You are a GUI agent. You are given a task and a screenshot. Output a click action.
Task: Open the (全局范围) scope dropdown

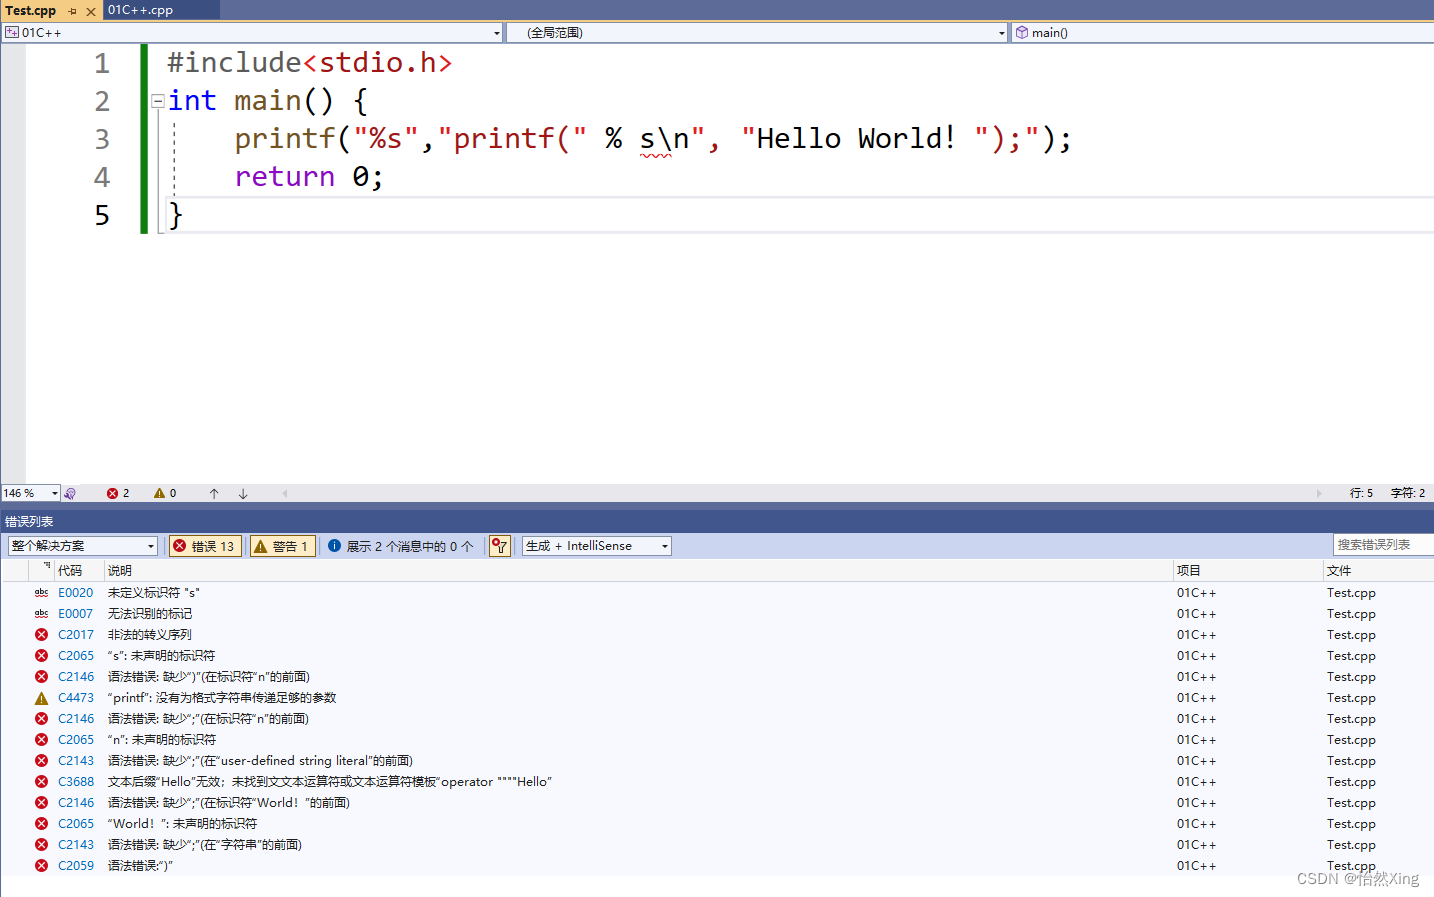(x=999, y=32)
